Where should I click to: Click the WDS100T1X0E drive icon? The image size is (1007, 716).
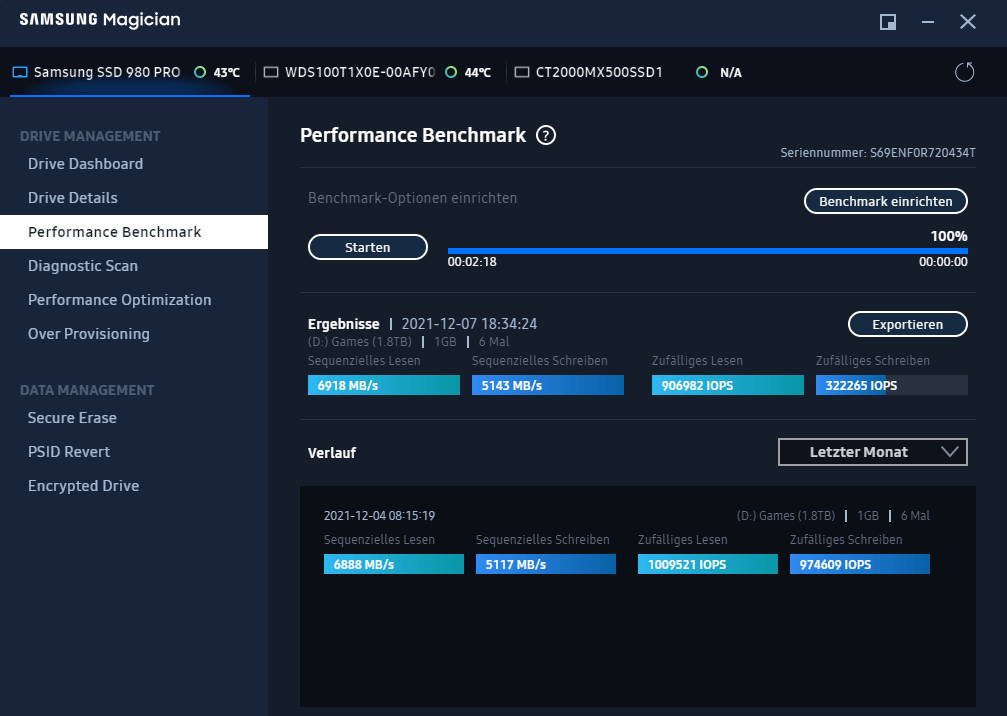pyautogui.click(x=271, y=72)
